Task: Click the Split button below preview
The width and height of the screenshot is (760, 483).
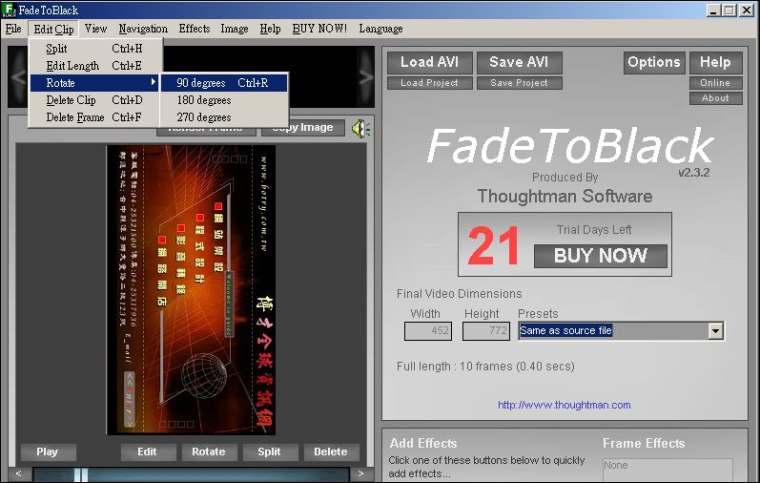Action: (269, 452)
